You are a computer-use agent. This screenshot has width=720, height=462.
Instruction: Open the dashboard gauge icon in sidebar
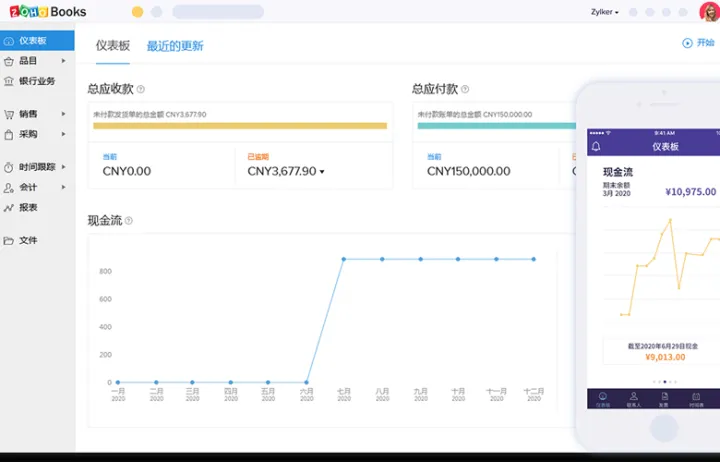pyautogui.click(x=9, y=41)
